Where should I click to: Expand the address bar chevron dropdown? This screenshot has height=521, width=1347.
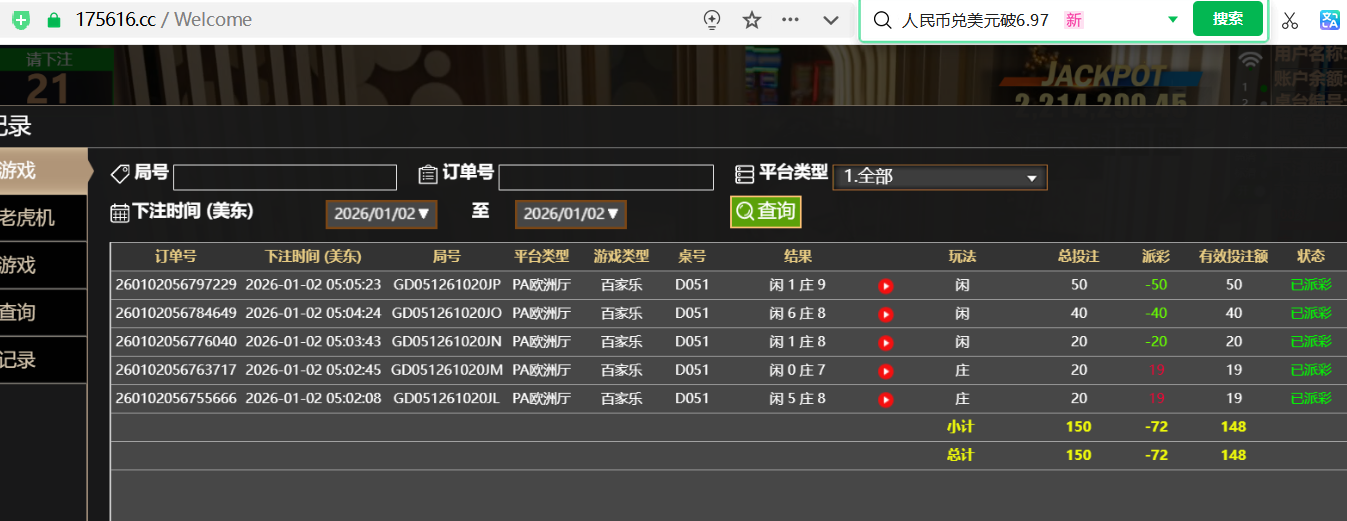830,20
